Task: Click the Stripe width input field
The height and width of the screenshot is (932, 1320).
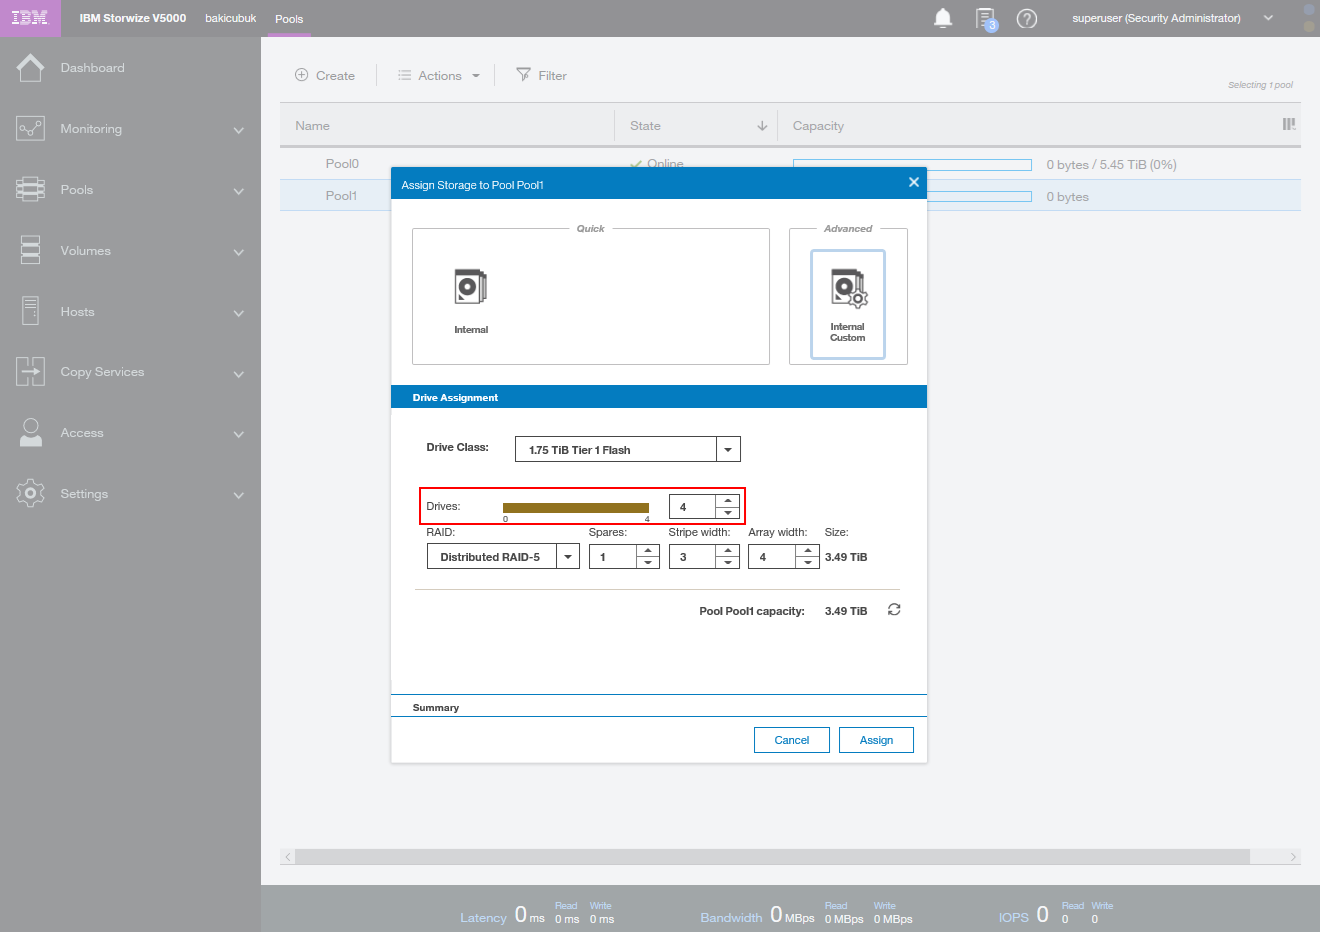Action: coord(693,557)
